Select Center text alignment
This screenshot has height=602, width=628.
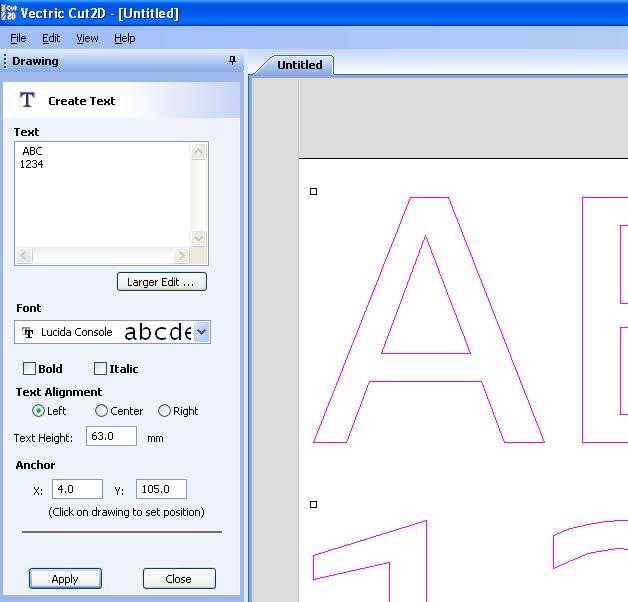click(x=101, y=411)
